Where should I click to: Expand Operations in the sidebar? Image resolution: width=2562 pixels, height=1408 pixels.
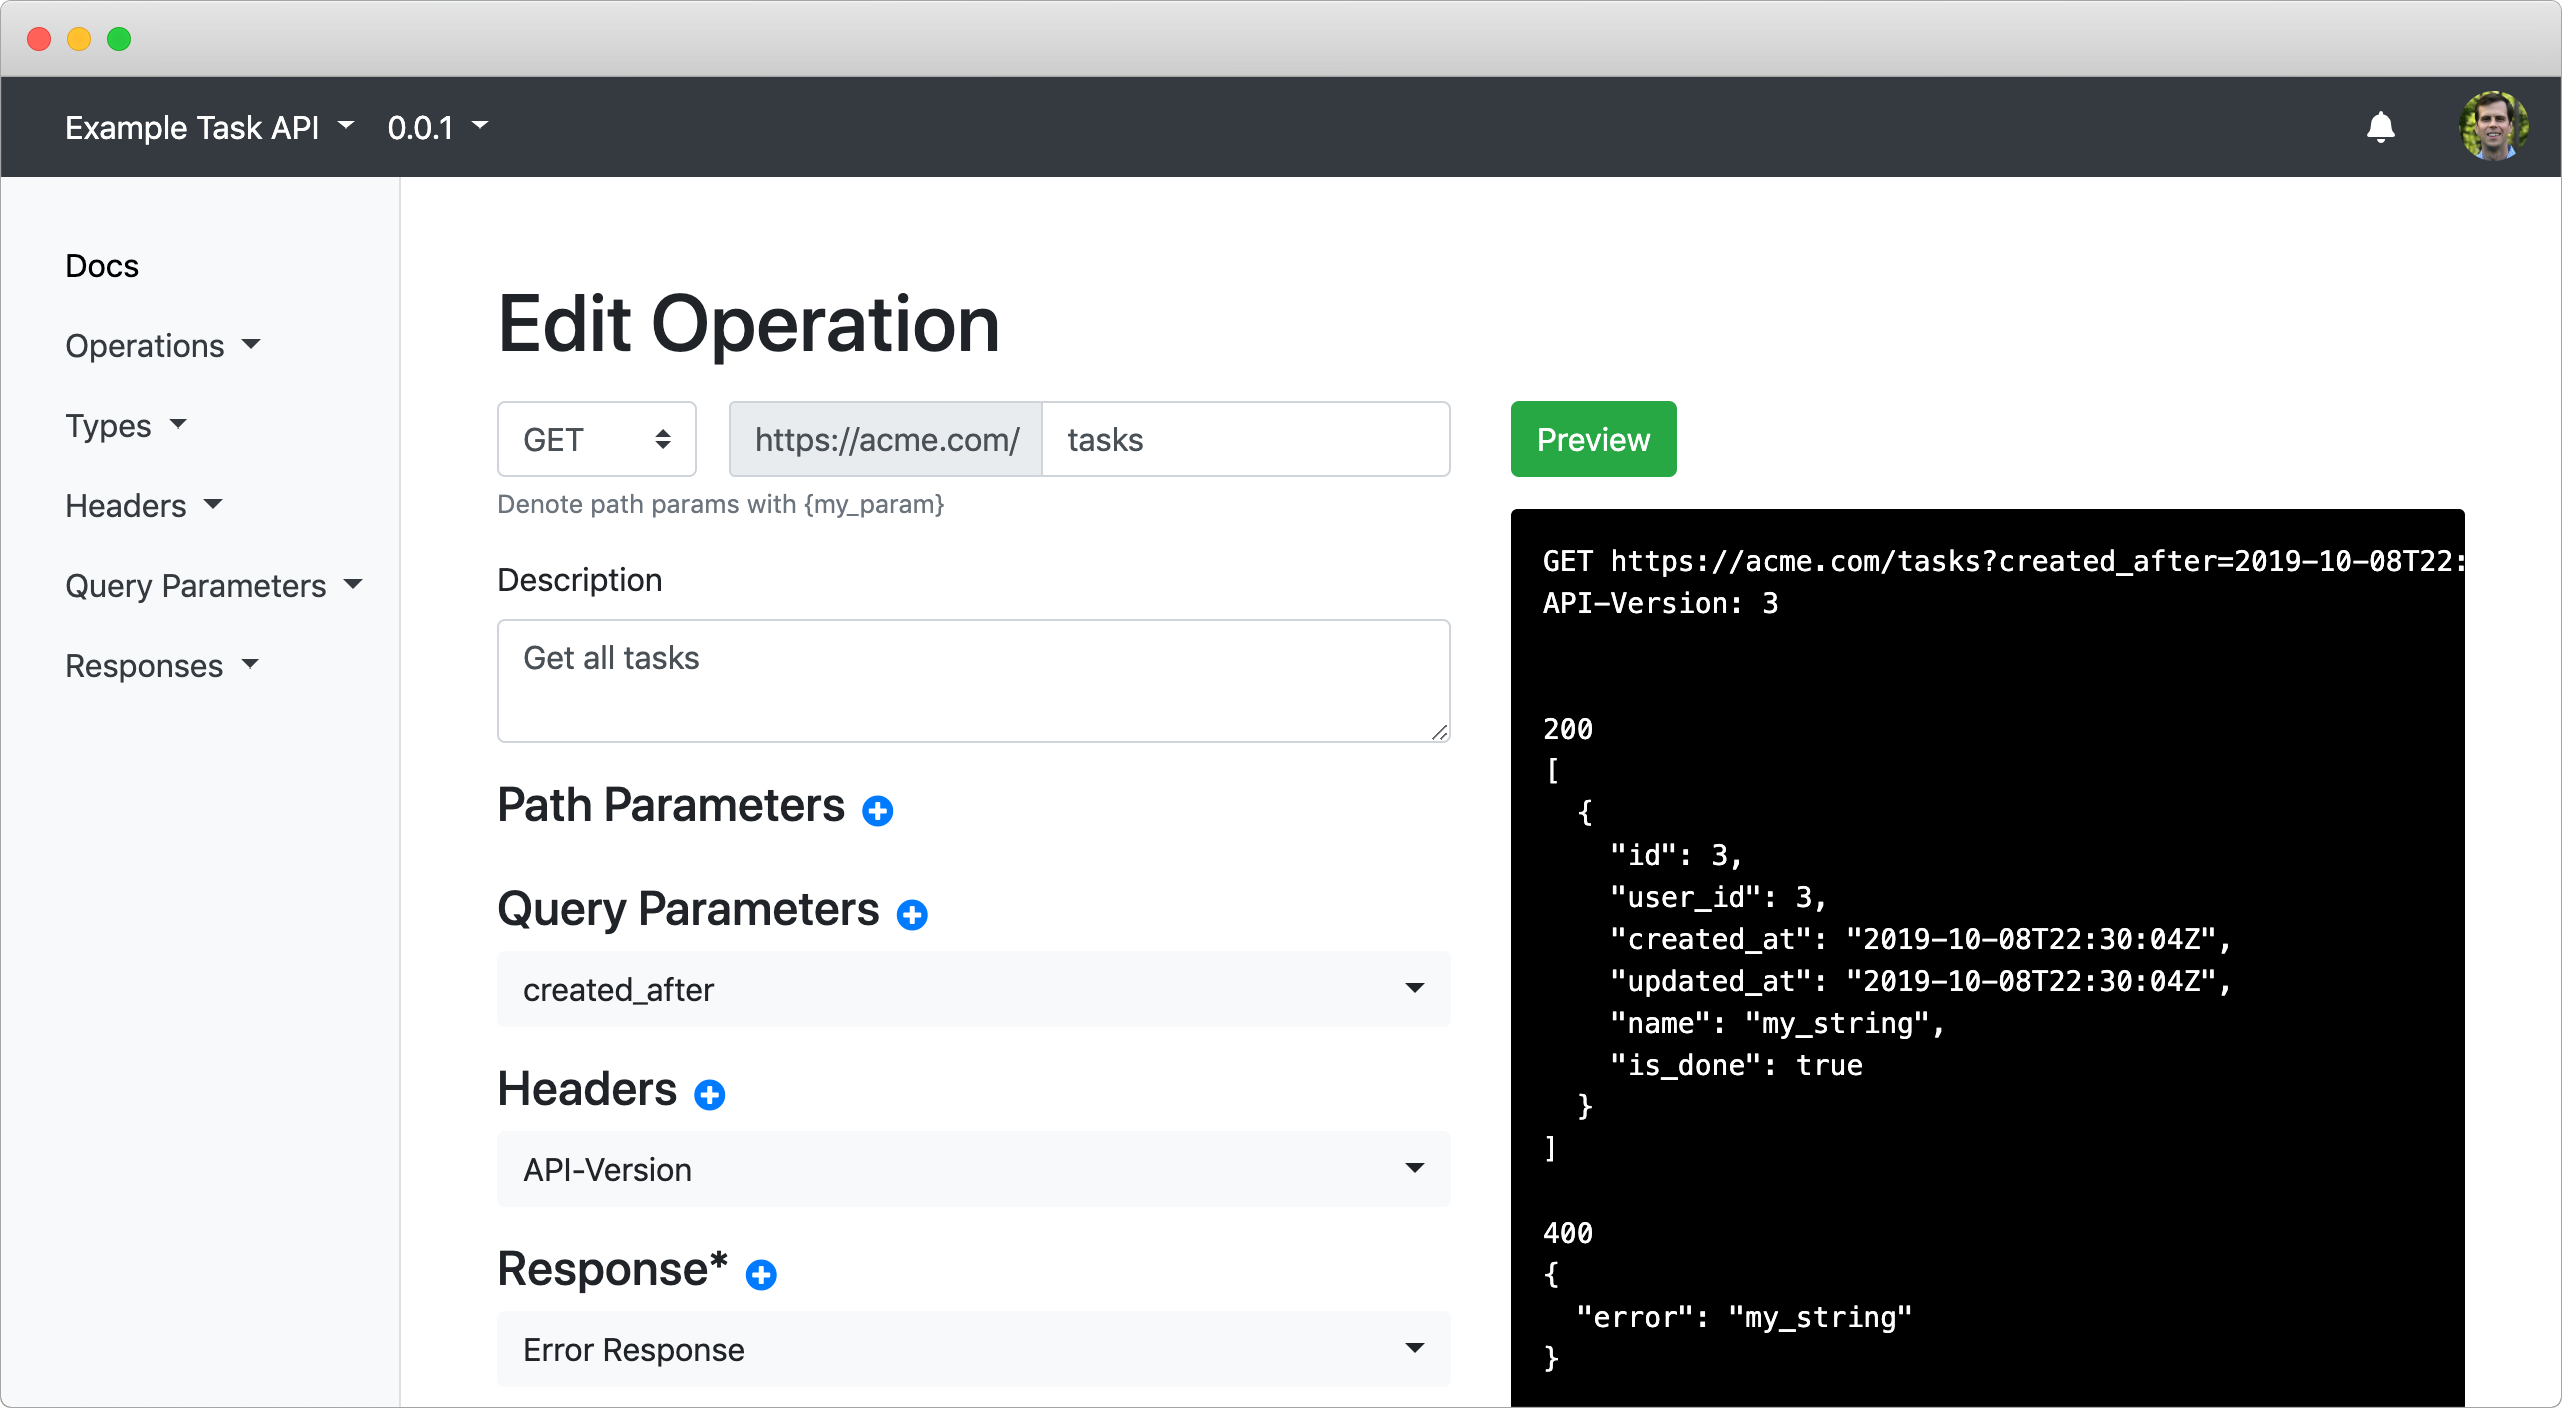tap(162, 346)
